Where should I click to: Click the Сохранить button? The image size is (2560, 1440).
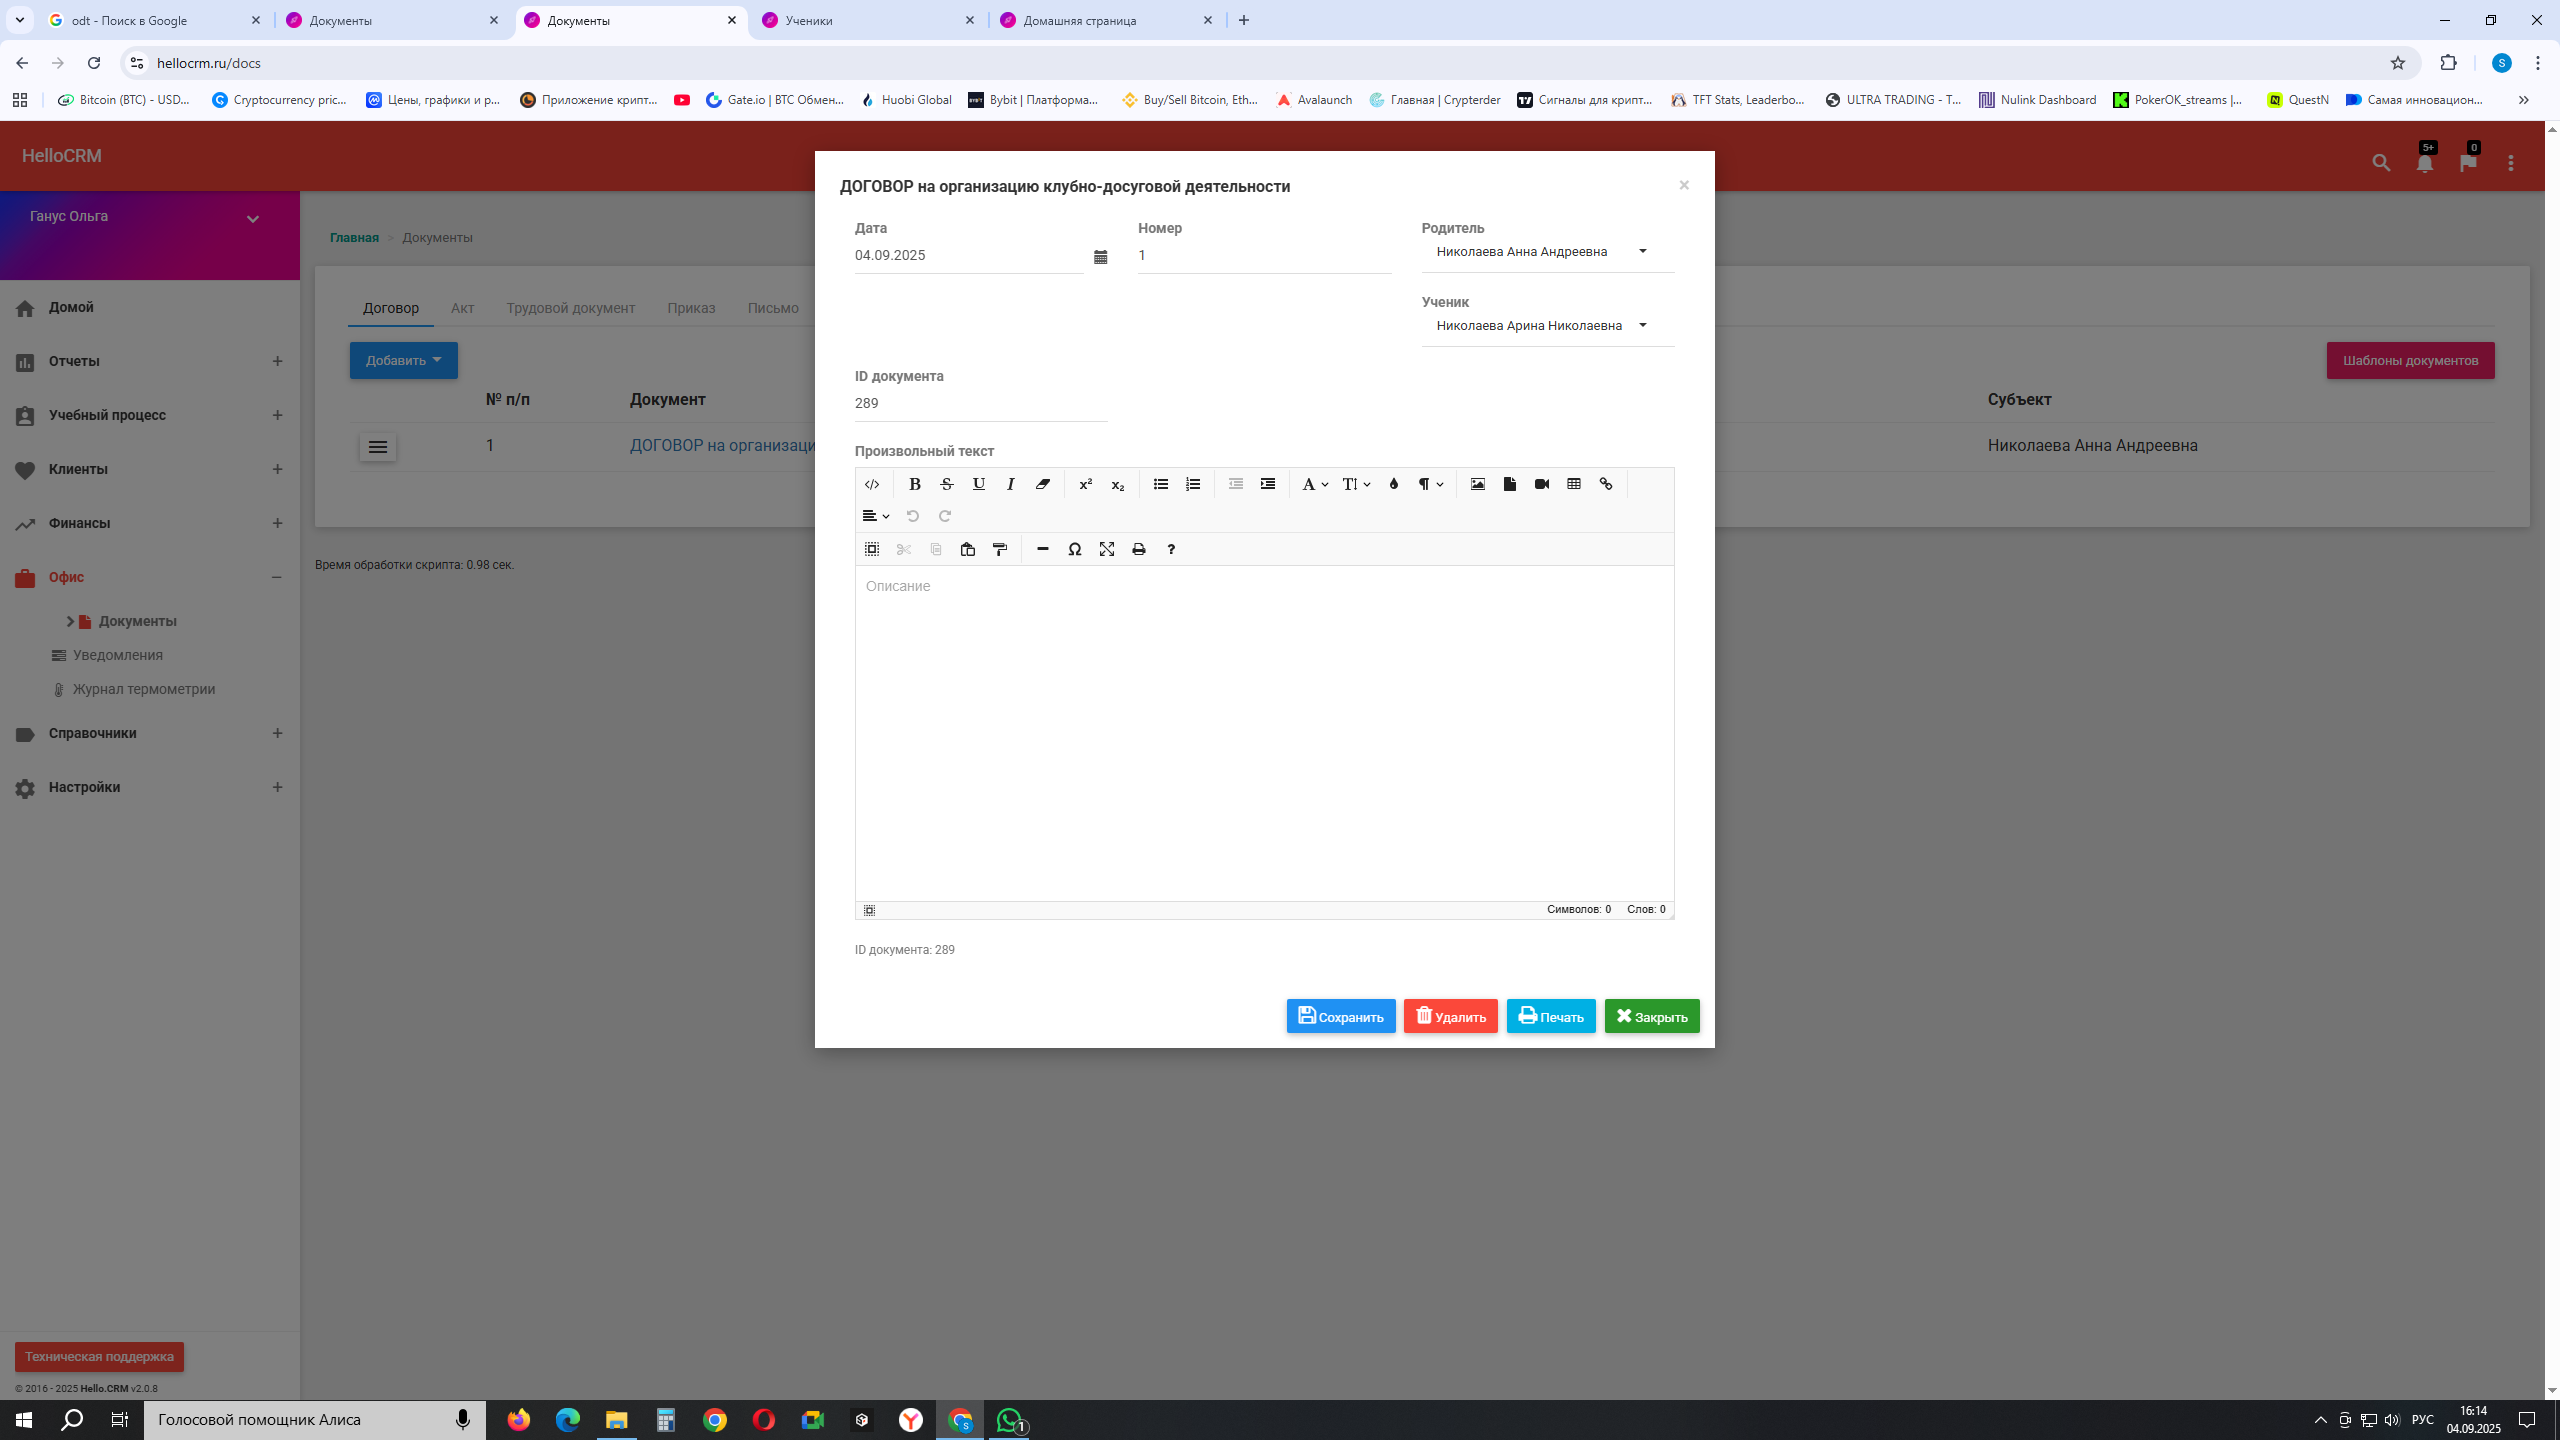coord(1340,1016)
